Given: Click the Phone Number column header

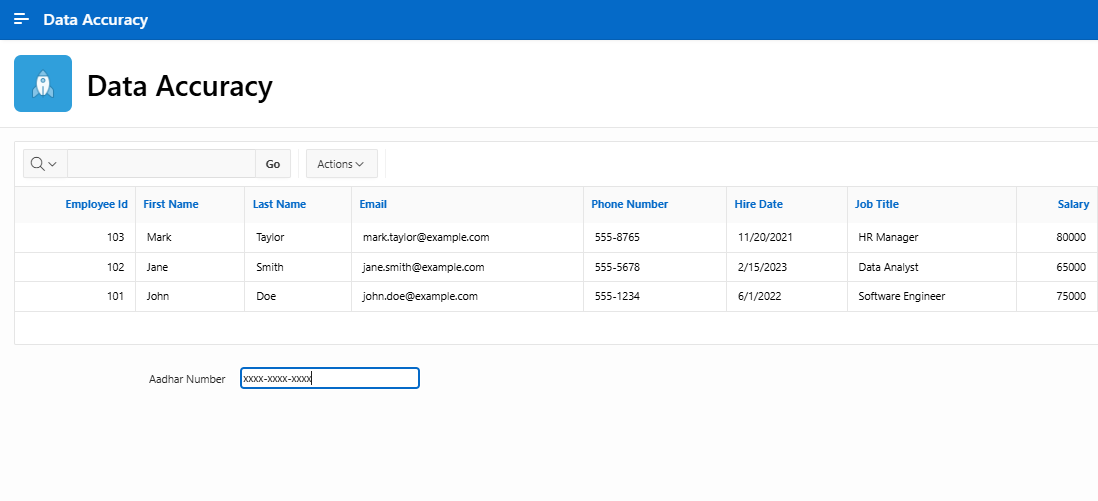Looking at the screenshot, I should click(x=630, y=205).
